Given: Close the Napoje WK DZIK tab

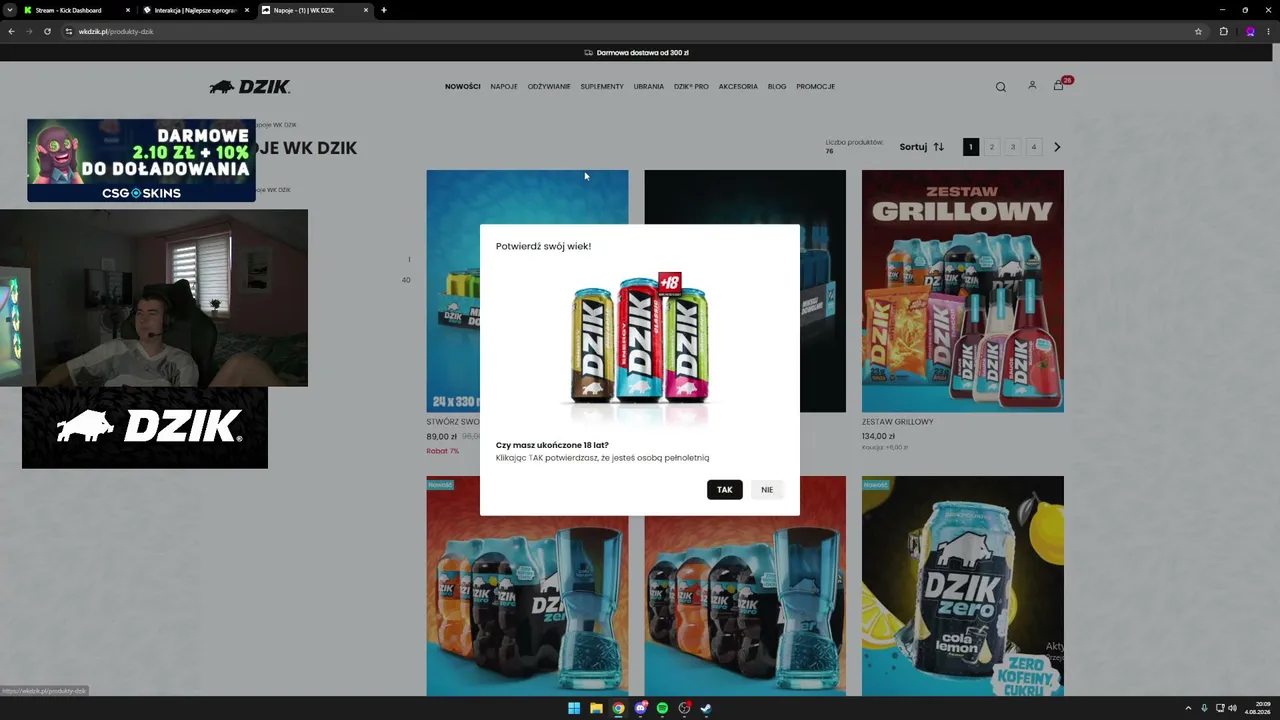Looking at the screenshot, I should point(366,10).
